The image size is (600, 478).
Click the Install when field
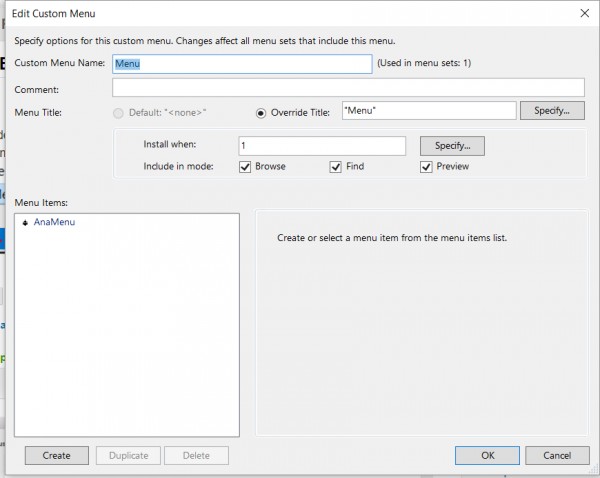[x=322, y=146]
